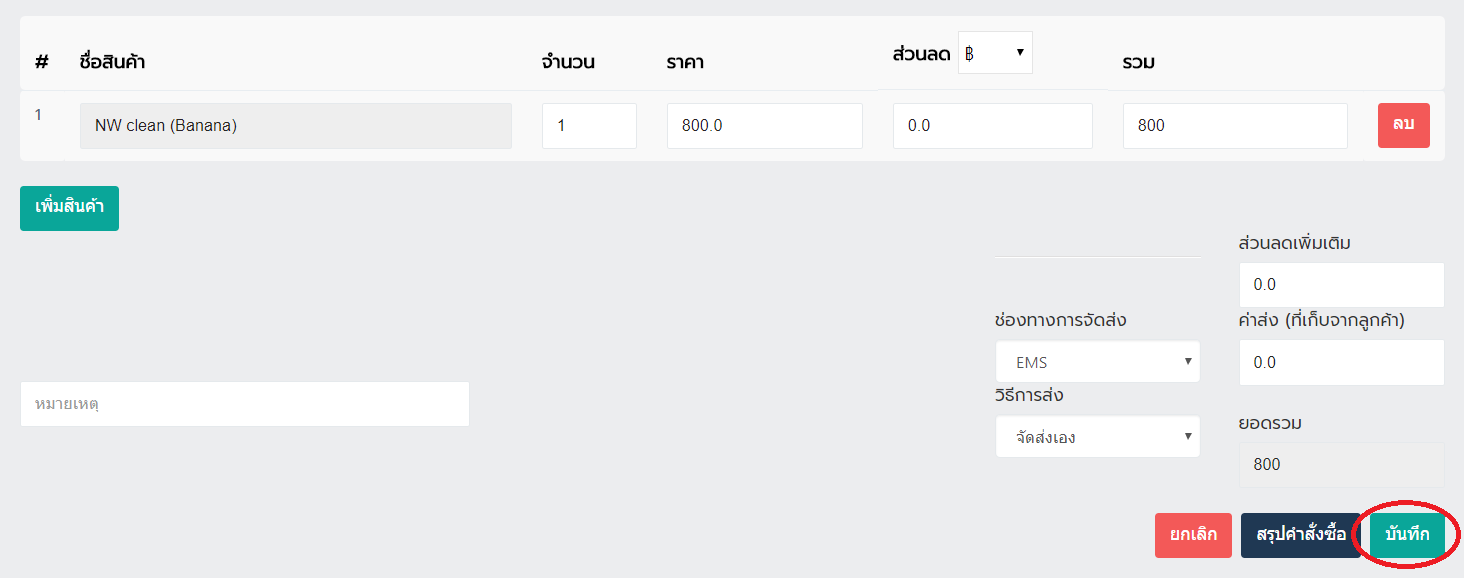Open the สรุปคำสั่งซื้อ order summary

pyautogui.click(x=1301, y=535)
